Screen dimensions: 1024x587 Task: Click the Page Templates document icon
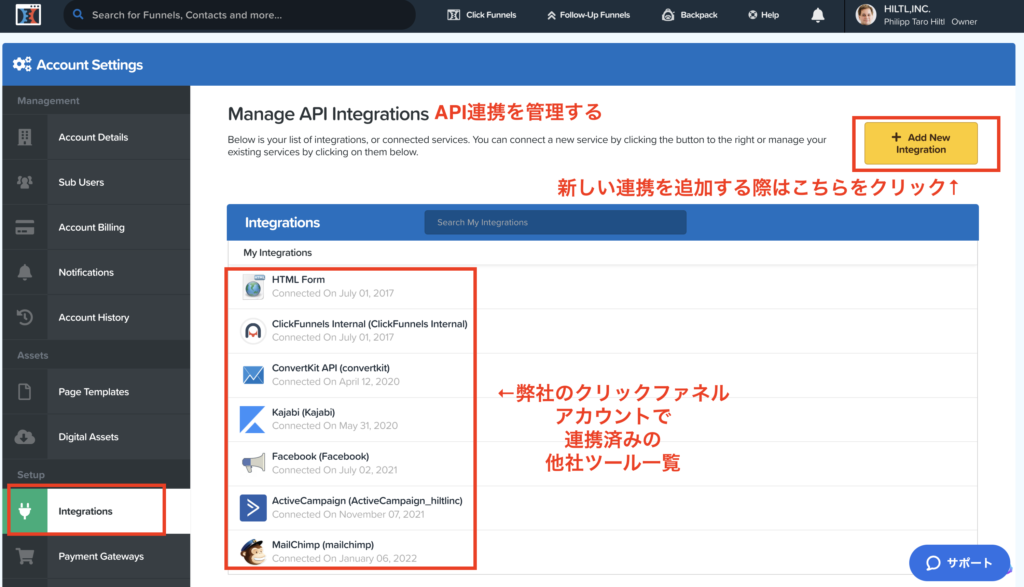(x=25, y=392)
